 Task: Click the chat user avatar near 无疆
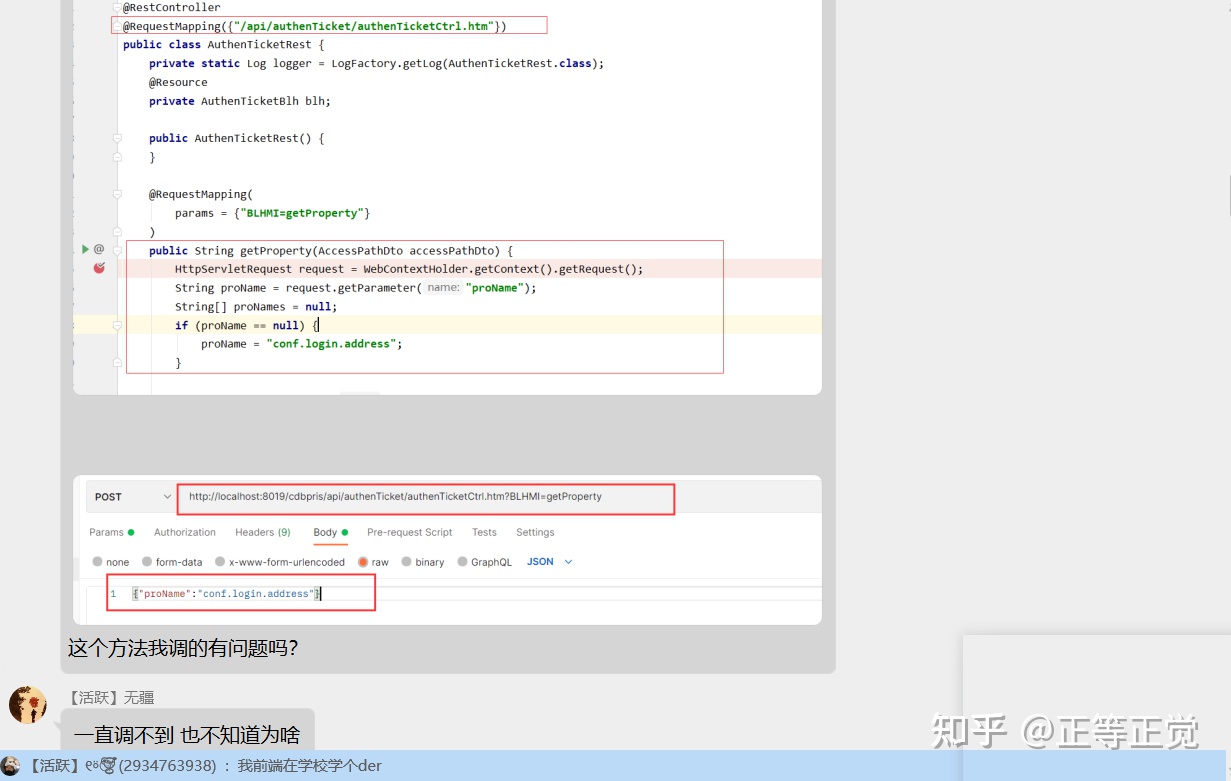27,704
